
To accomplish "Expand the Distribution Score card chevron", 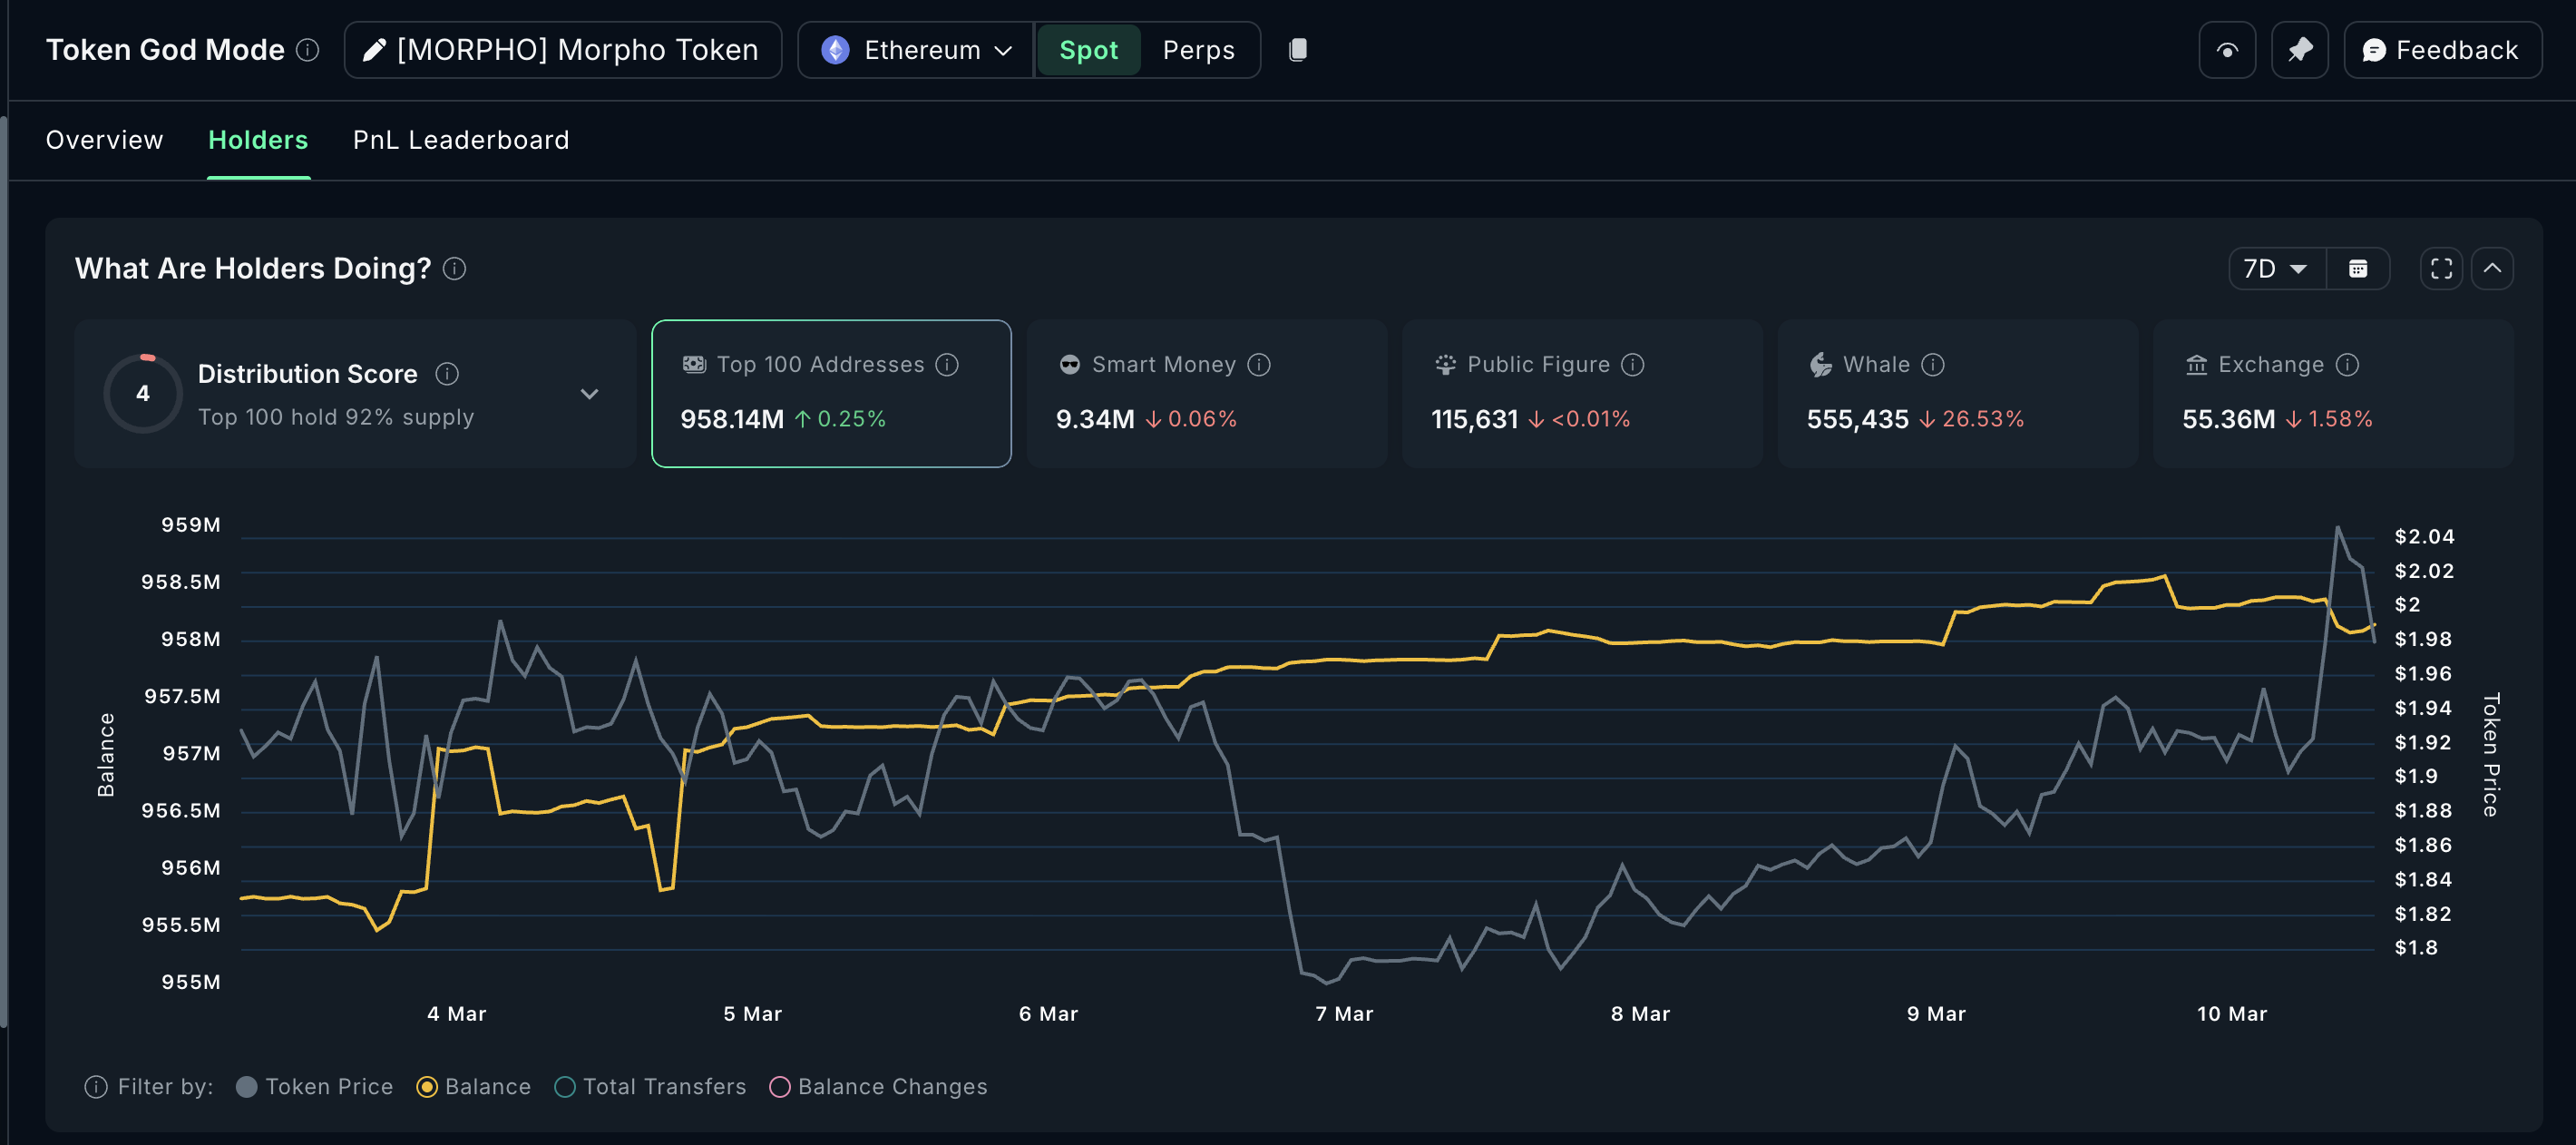I will 589,393.
